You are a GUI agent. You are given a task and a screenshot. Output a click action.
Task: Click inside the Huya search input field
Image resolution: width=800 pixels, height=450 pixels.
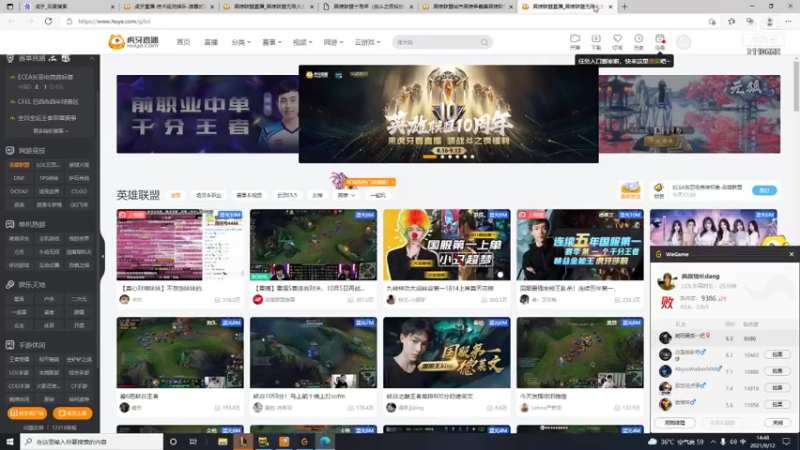pos(436,42)
